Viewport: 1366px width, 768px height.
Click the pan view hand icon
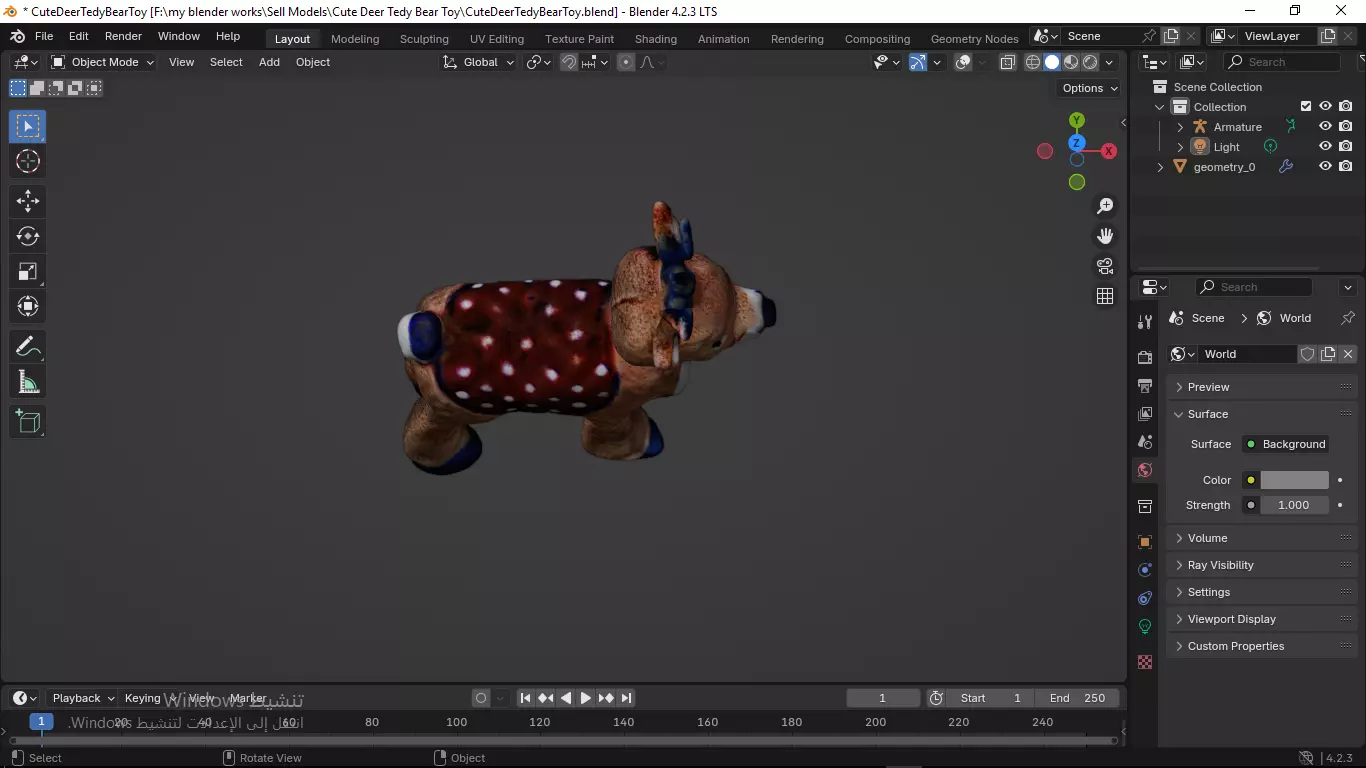point(1105,236)
